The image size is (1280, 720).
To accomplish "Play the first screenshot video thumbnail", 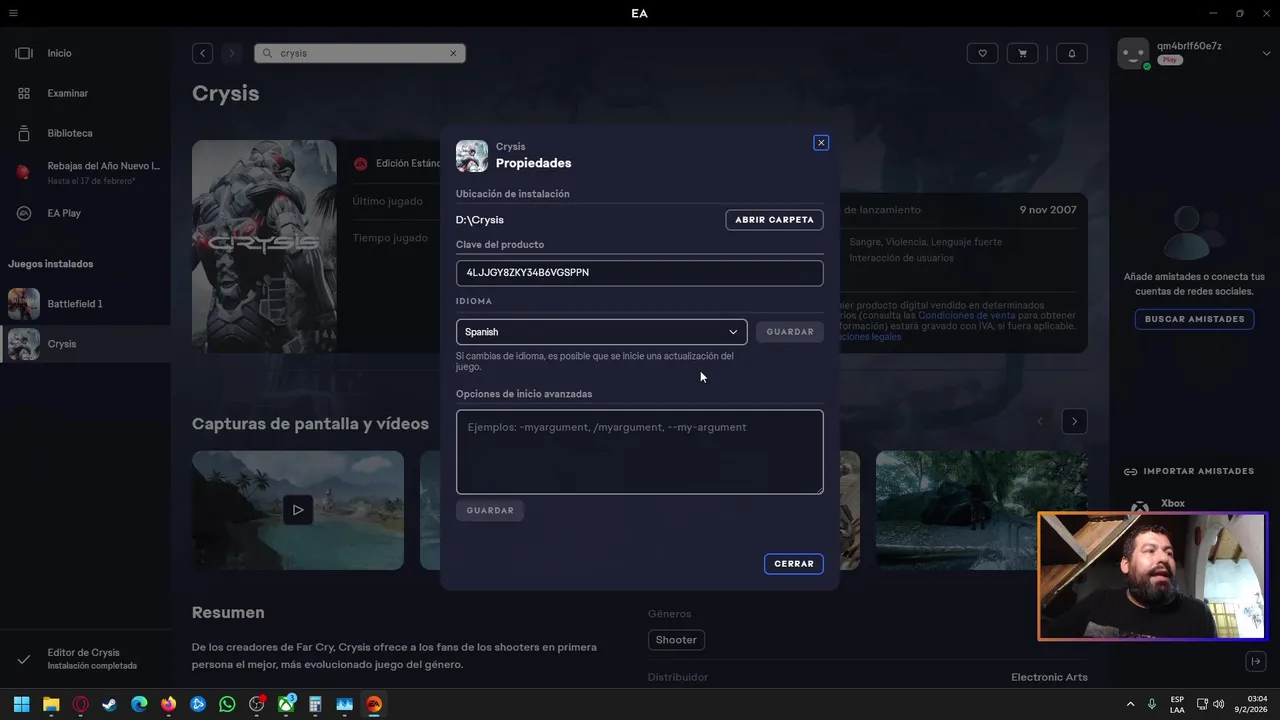I will (x=298, y=510).
